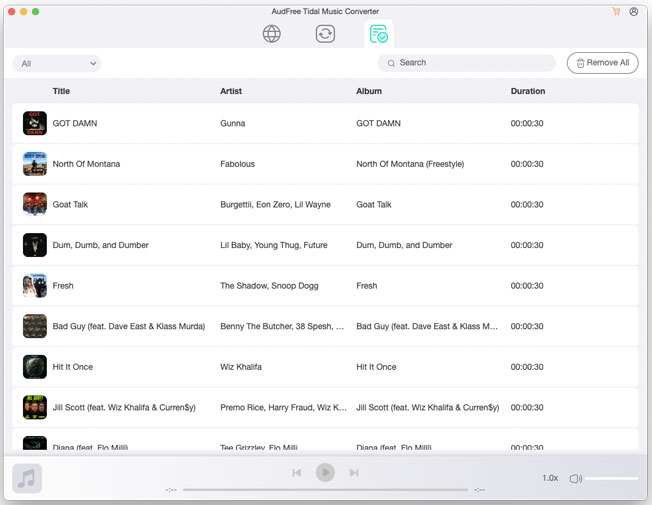Sort by the Artist column header

[231, 91]
